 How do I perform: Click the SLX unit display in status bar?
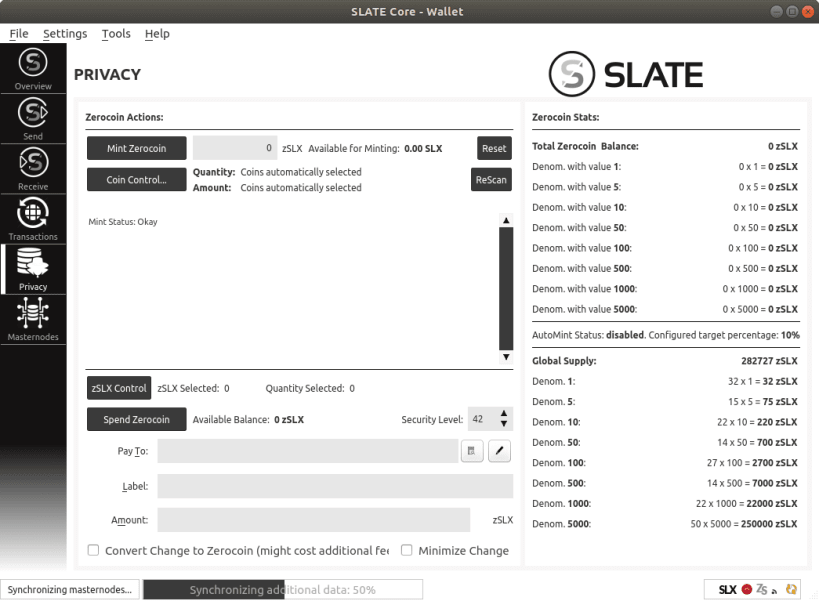[x=727, y=590]
